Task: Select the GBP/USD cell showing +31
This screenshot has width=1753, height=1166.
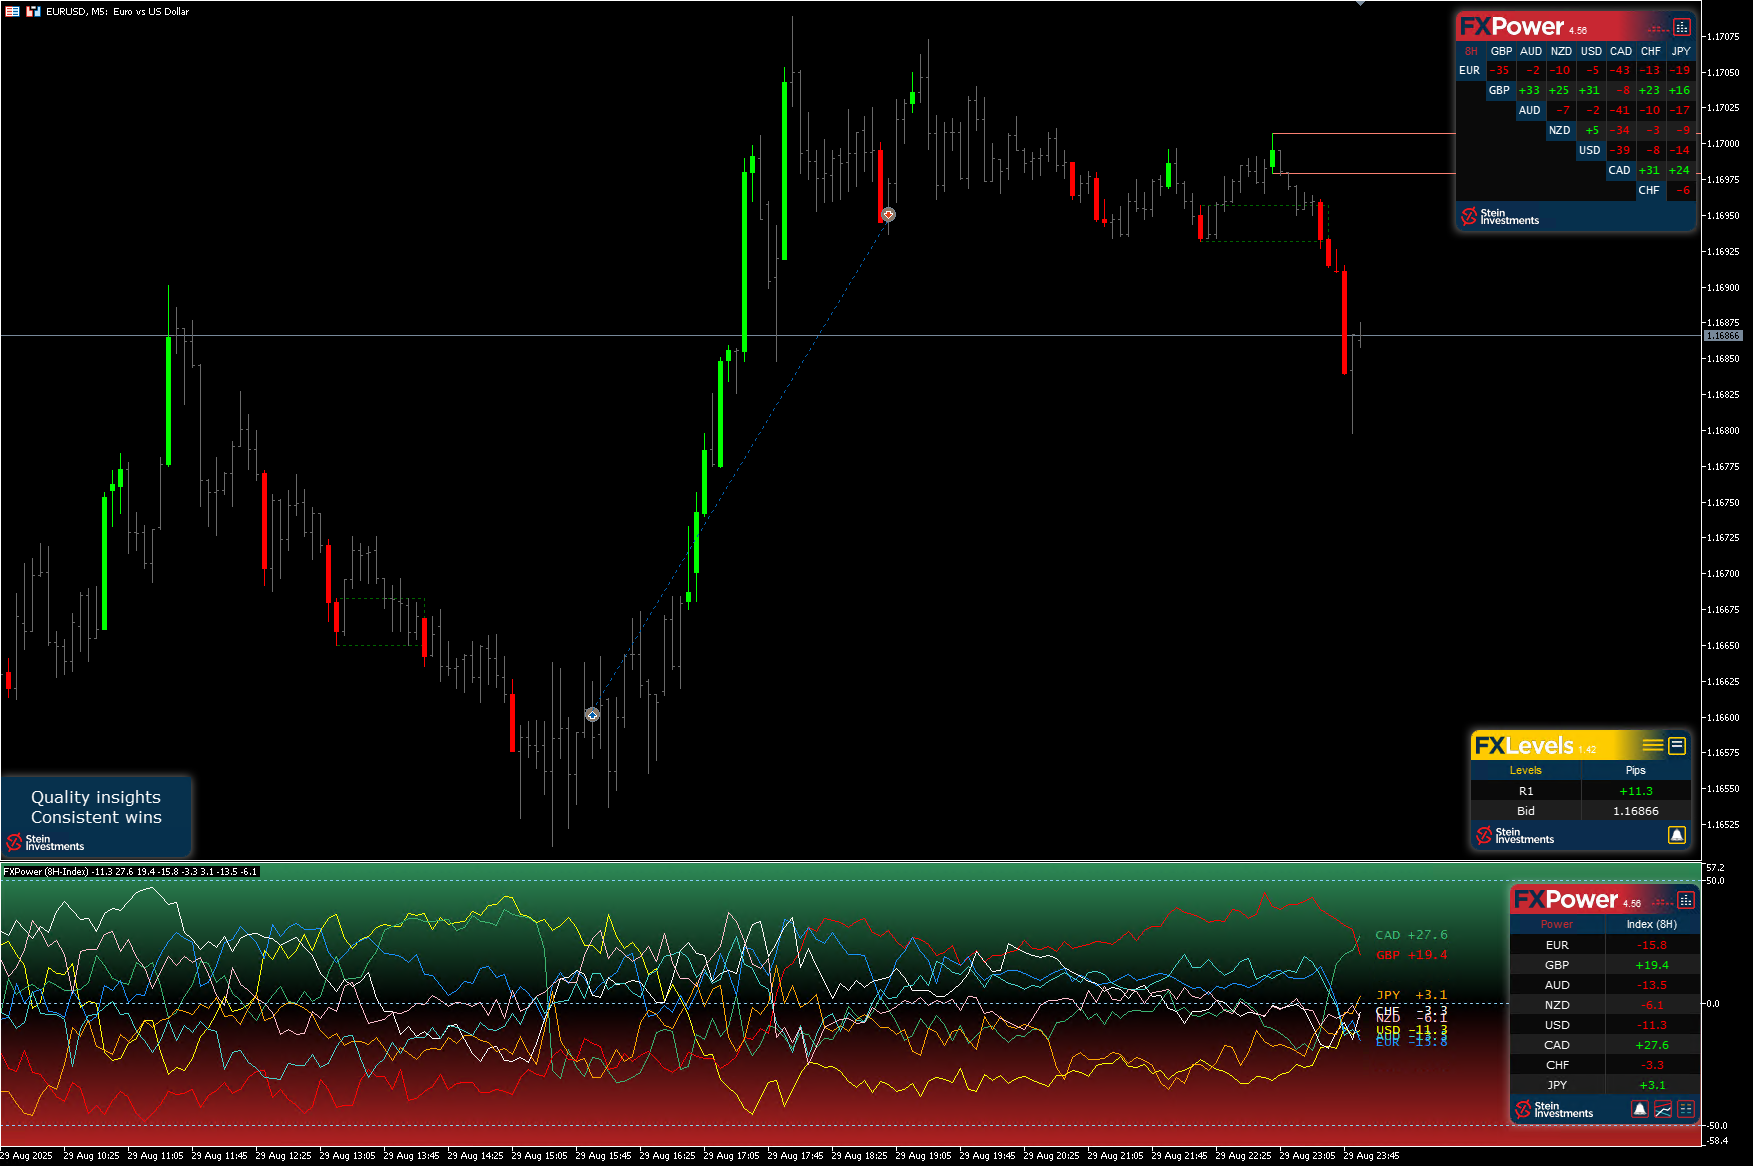Action: (1590, 91)
